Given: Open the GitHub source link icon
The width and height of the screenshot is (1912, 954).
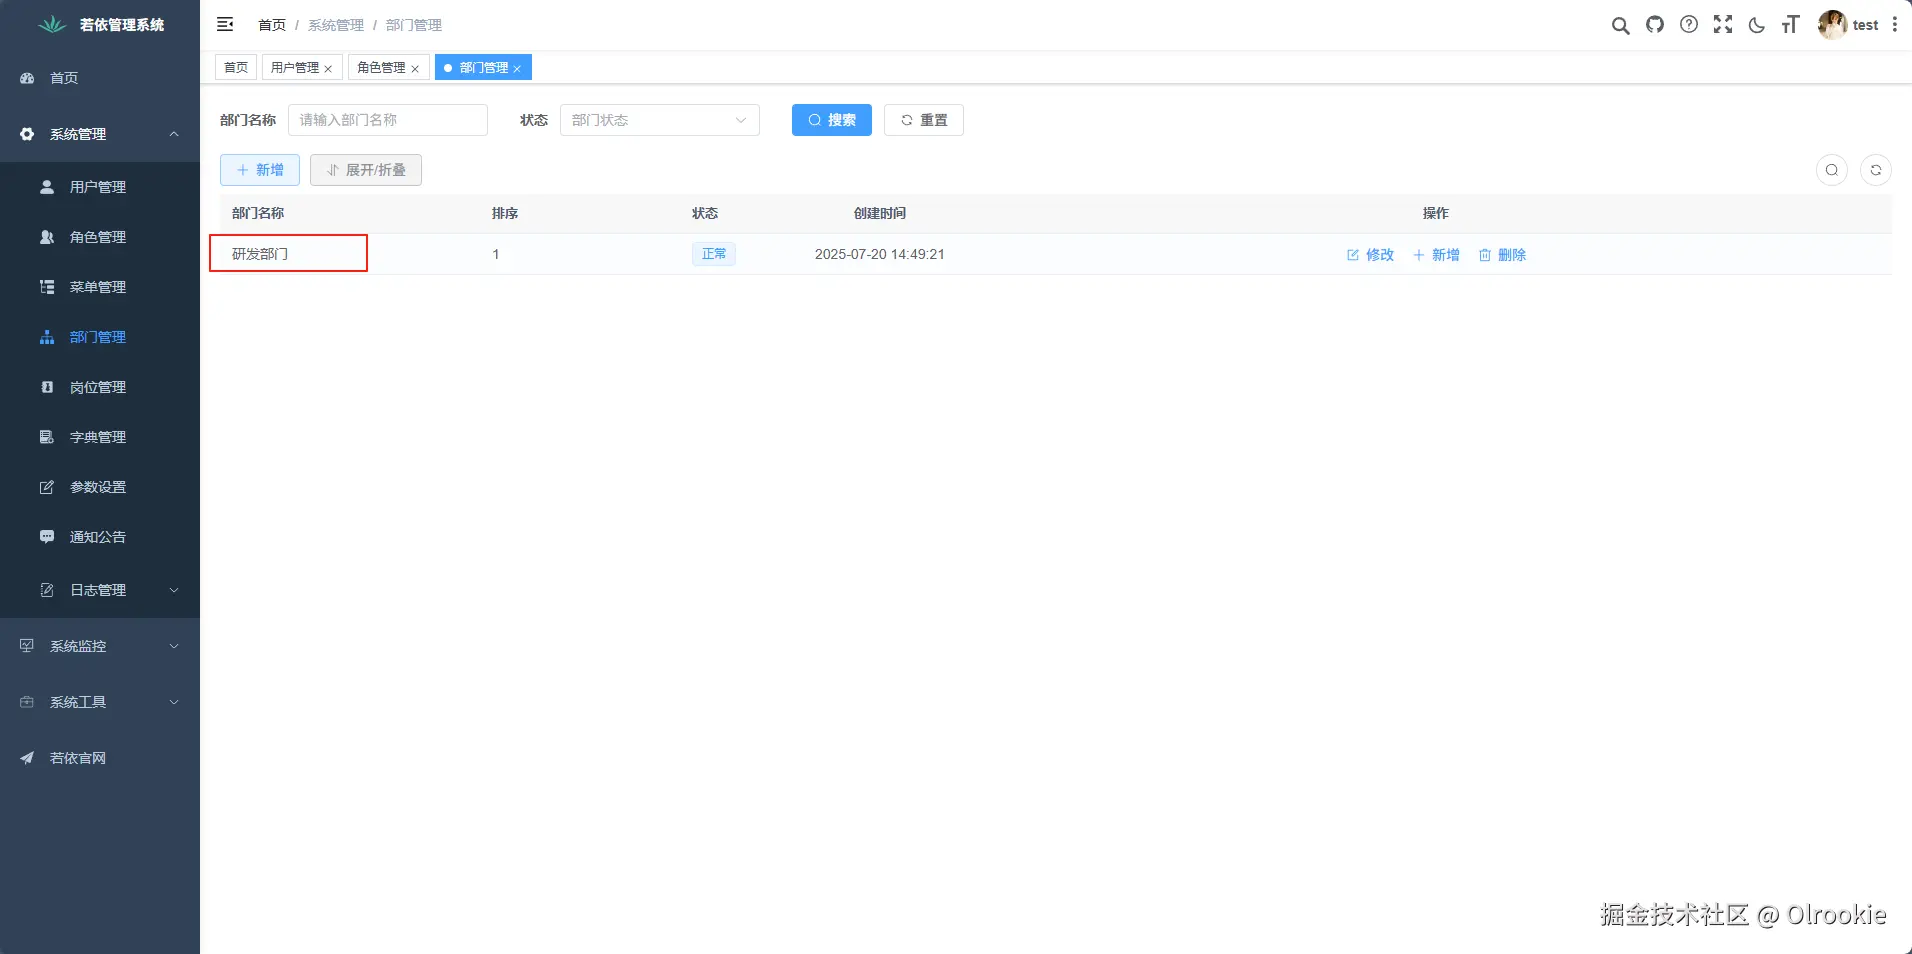Looking at the screenshot, I should pyautogui.click(x=1655, y=24).
